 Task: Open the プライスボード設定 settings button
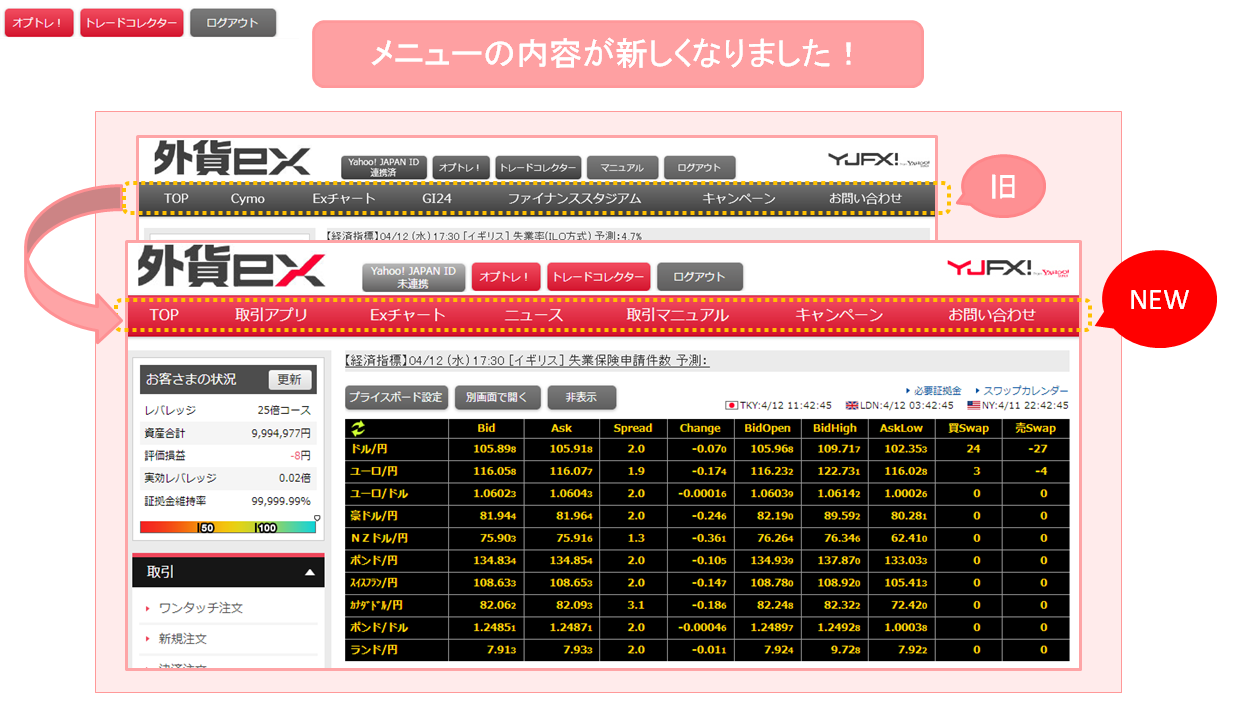point(396,397)
